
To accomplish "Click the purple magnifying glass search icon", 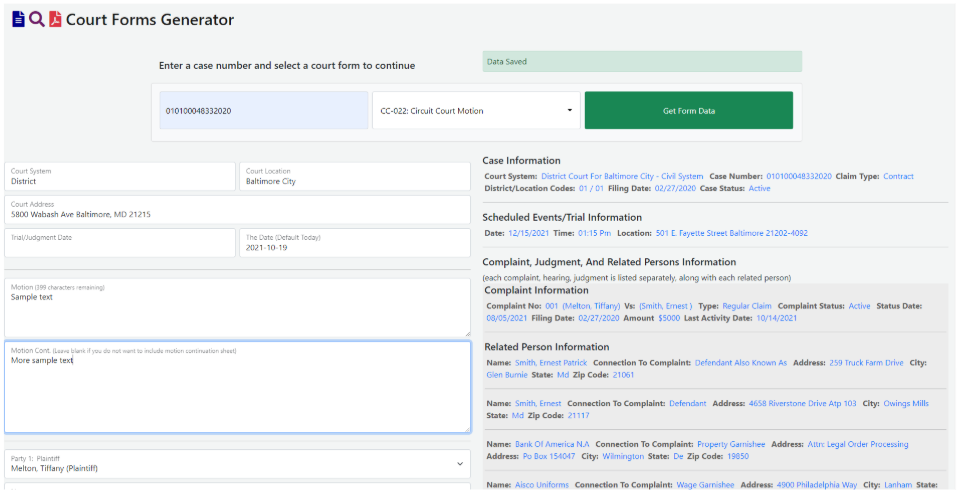I will [x=36, y=19].
